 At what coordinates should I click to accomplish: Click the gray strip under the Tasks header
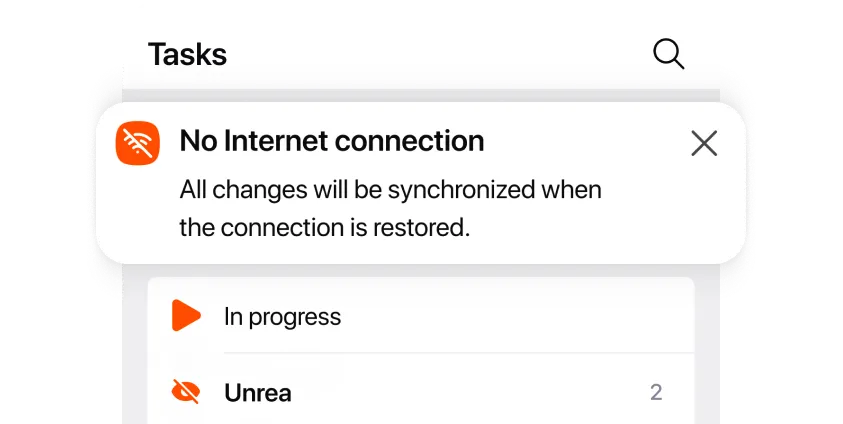[420, 94]
